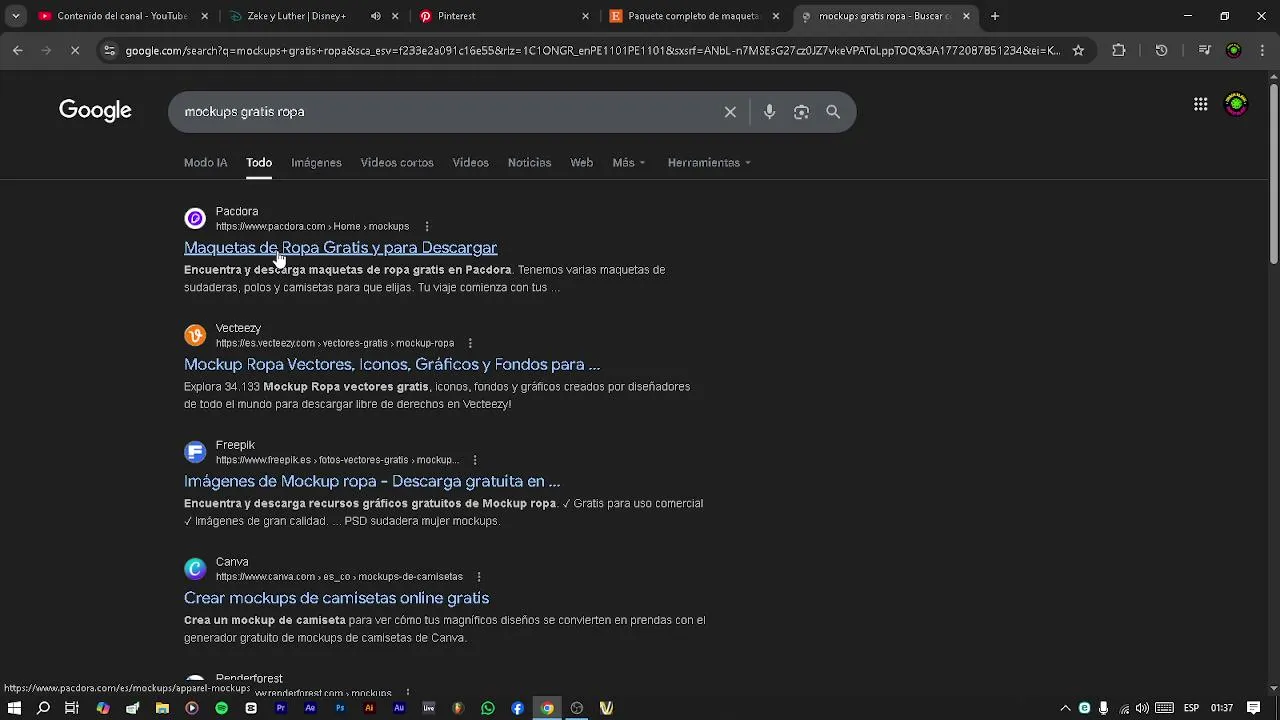Go to the Google logo homepage
This screenshot has width=1280, height=720.
[x=95, y=111]
